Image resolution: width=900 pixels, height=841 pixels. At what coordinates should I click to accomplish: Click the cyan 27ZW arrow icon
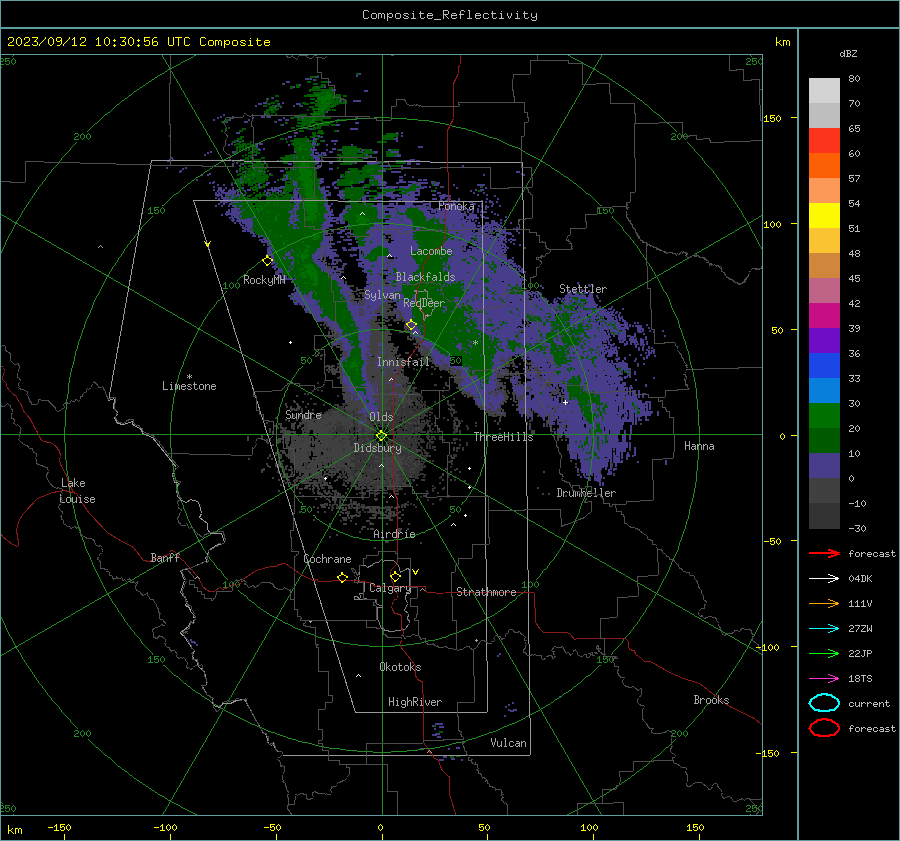pyautogui.click(x=824, y=629)
